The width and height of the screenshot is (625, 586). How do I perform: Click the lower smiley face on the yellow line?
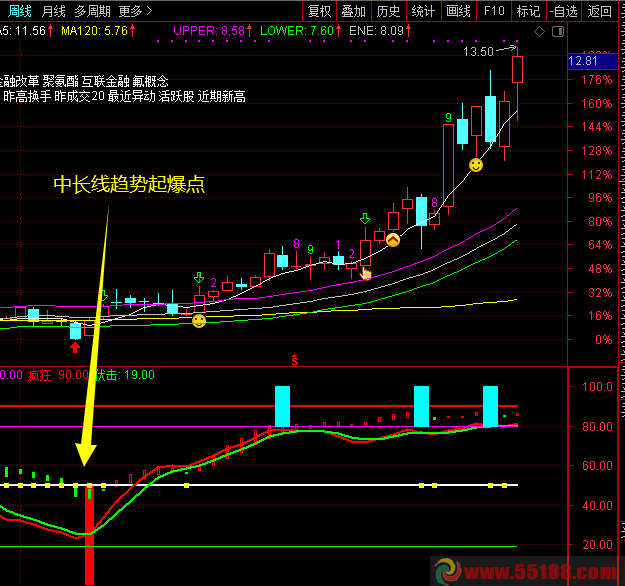pyautogui.click(x=199, y=321)
